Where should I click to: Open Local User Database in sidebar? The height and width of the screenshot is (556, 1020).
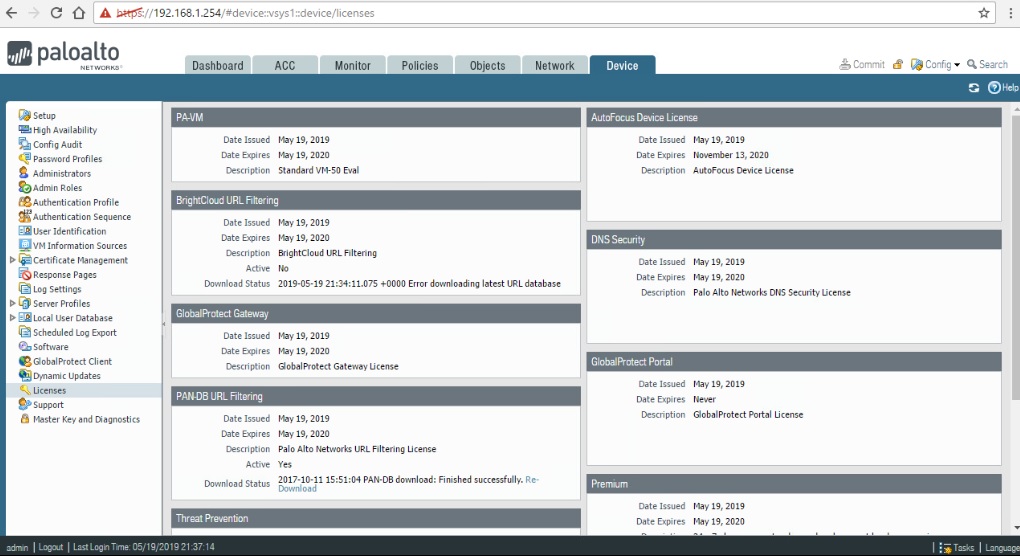click(x=73, y=318)
